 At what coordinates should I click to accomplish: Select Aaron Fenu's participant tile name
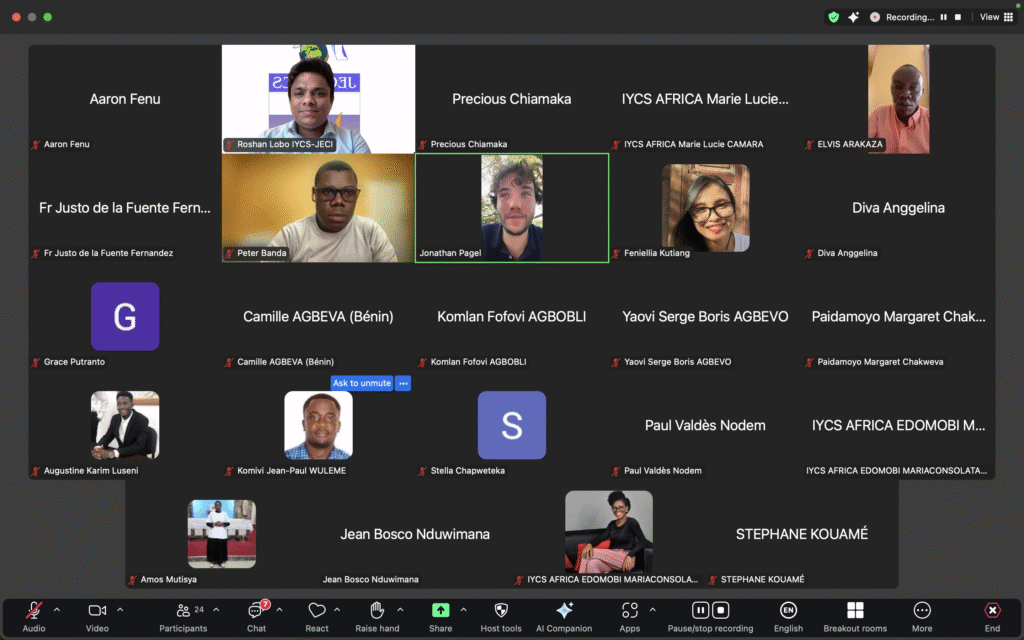tap(125, 99)
